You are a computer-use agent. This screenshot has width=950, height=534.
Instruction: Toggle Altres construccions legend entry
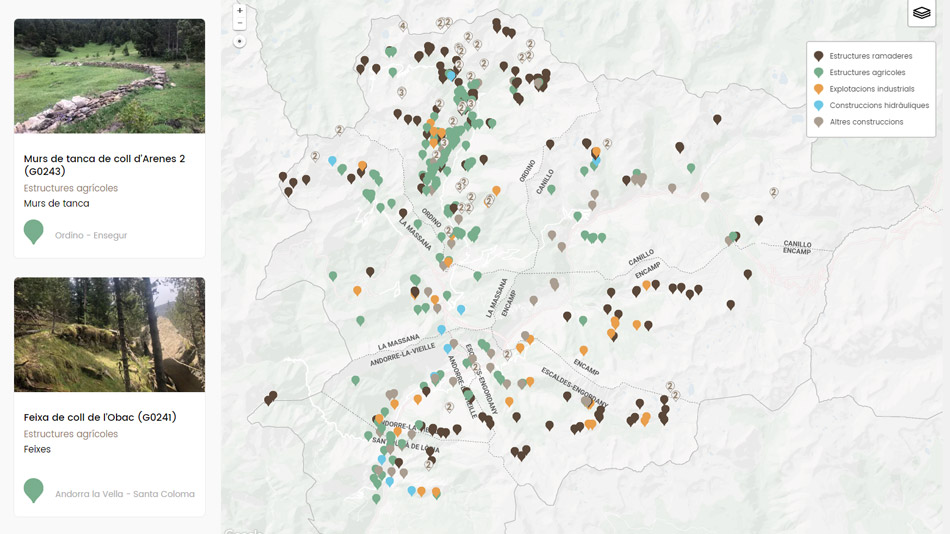(865, 122)
